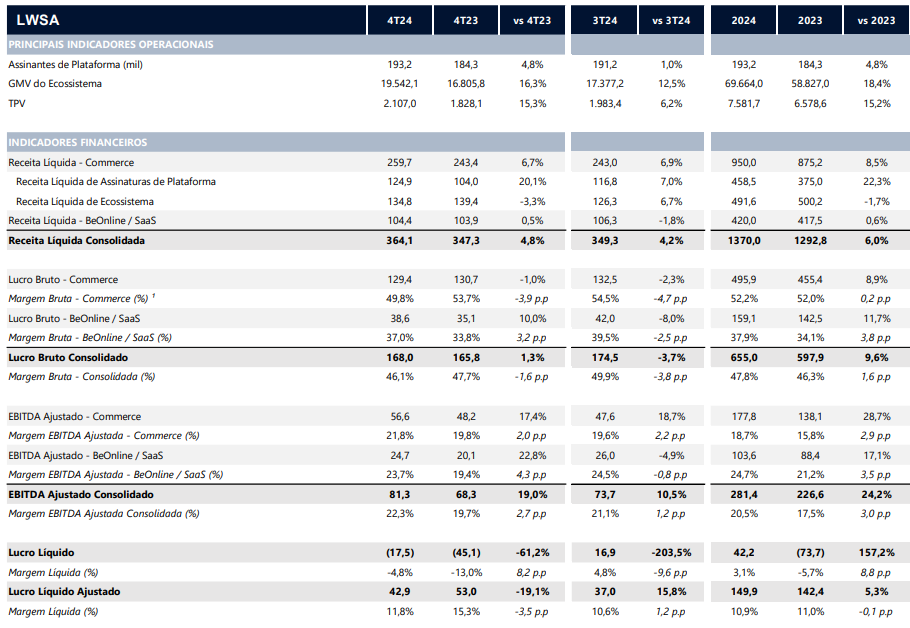
Task: Select Receita Líquida de Ecossistema label
Action: 85,201
